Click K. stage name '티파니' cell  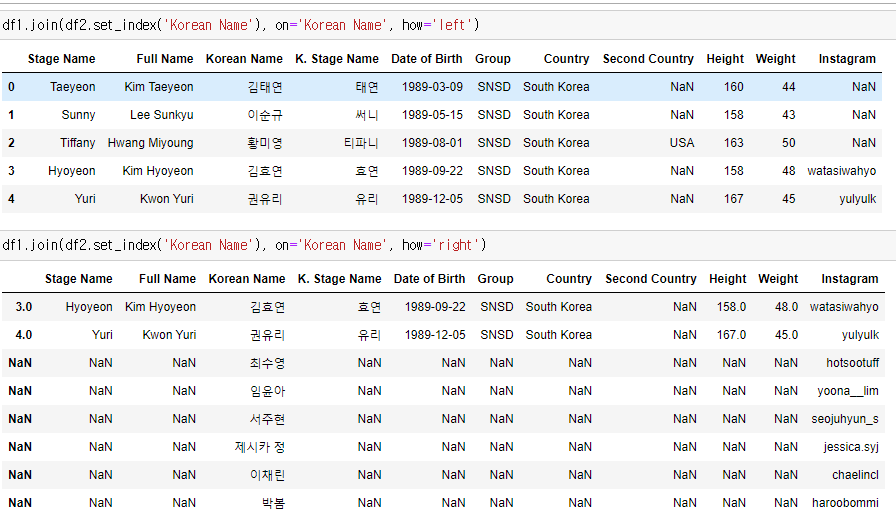tap(361, 143)
